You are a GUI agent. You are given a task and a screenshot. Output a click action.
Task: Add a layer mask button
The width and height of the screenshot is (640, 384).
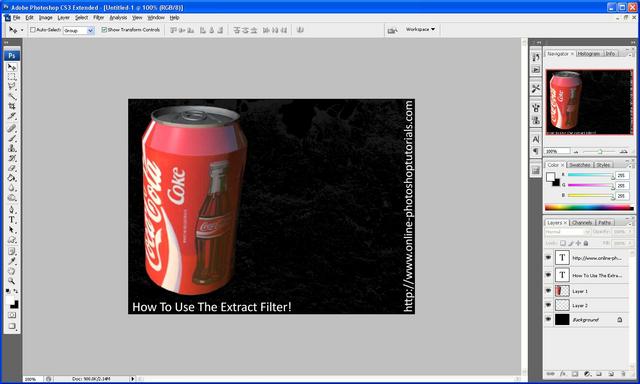pyautogui.click(x=575, y=373)
